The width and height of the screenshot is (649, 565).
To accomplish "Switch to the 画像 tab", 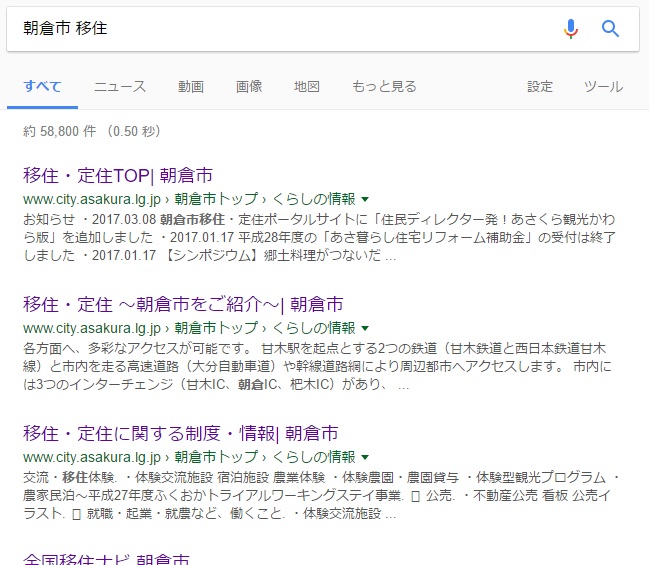I will coord(249,87).
